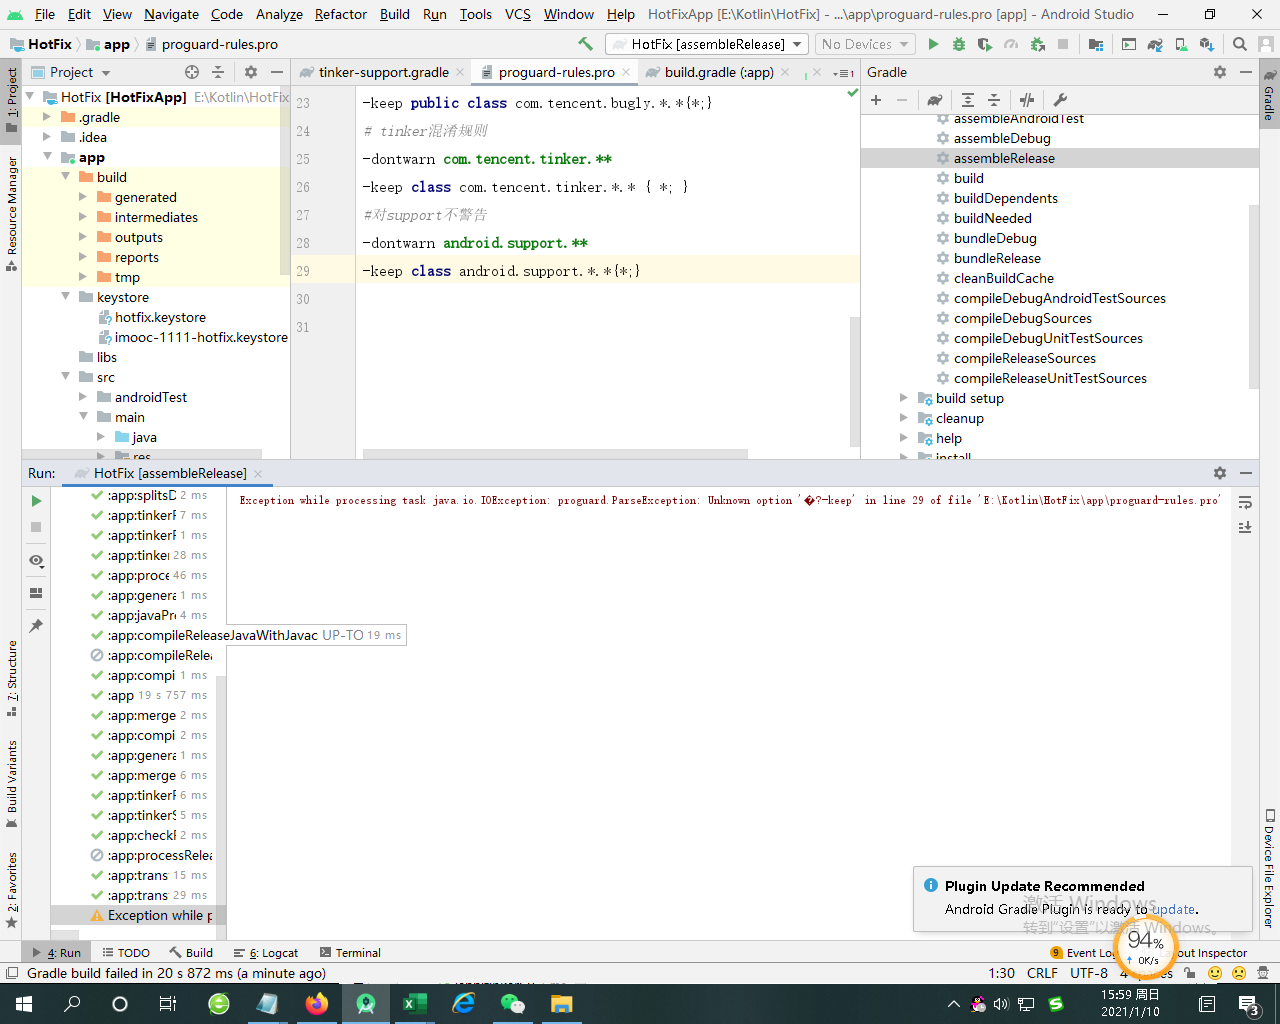This screenshot has width=1280, height=1024.
Task: Expand build setup in Gradle tasks
Action: [904, 398]
